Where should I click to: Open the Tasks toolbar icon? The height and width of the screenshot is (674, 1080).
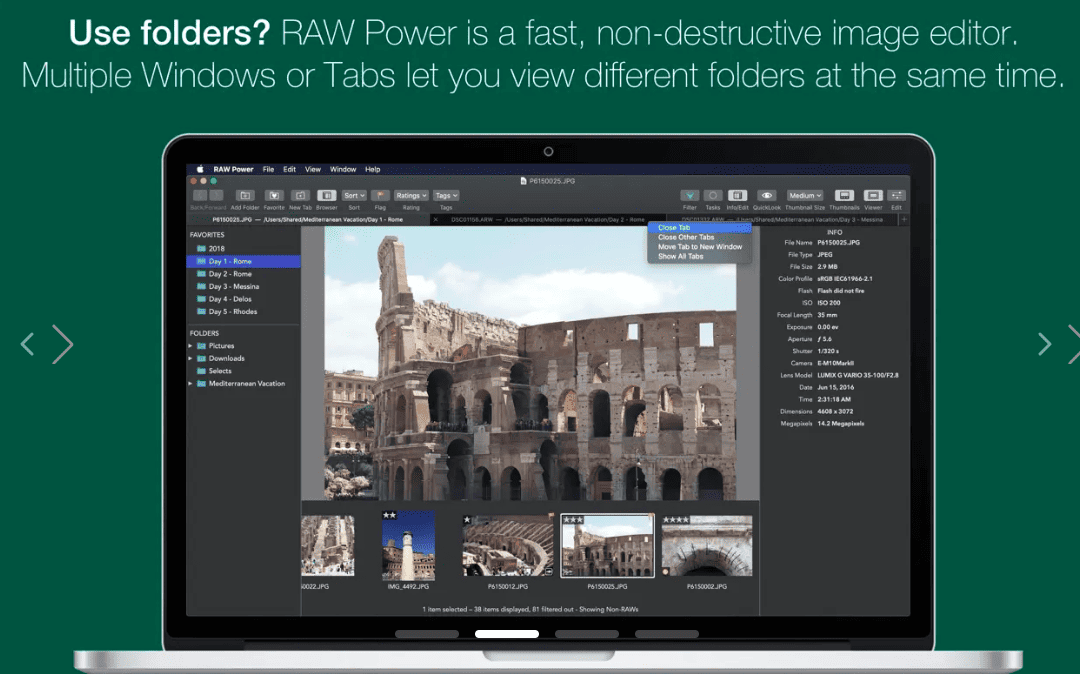[x=713, y=196]
